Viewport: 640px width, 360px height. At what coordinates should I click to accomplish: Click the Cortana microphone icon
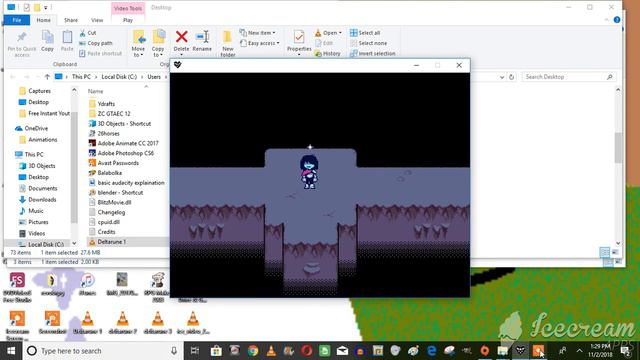point(174,351)
